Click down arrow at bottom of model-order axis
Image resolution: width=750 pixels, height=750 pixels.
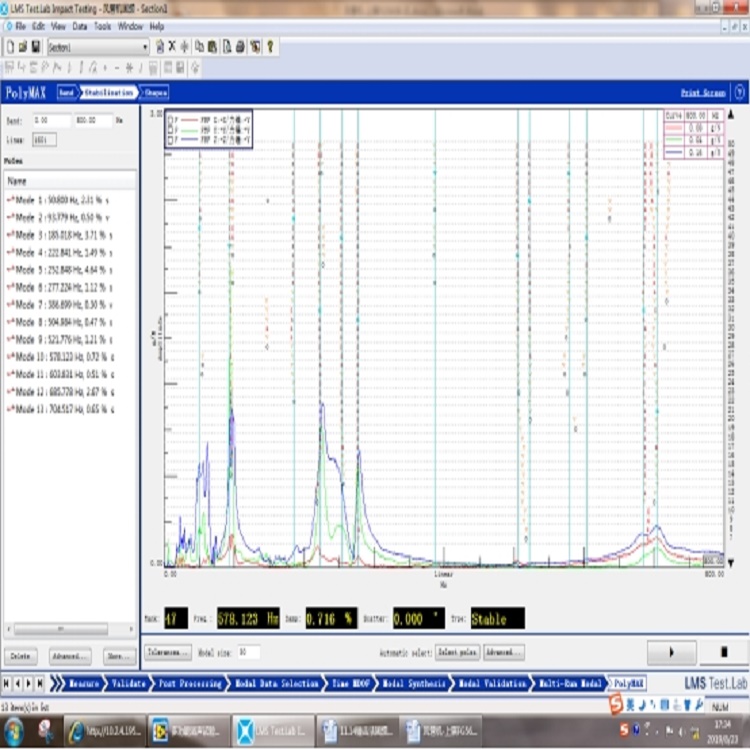click(x=731, y=563)
